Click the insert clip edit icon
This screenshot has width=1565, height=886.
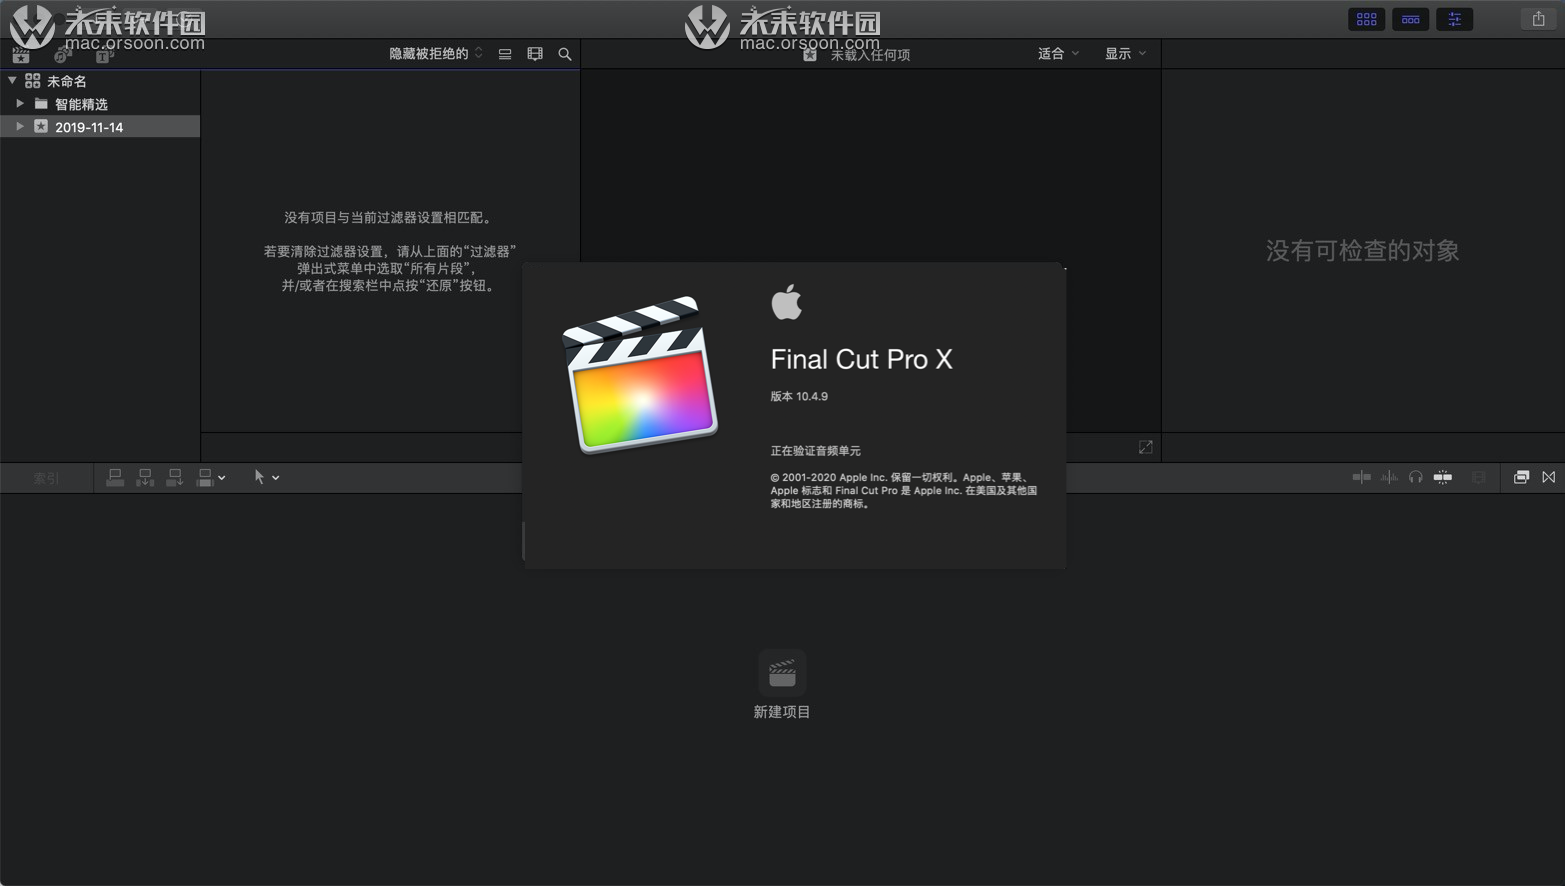click(145, 478)
